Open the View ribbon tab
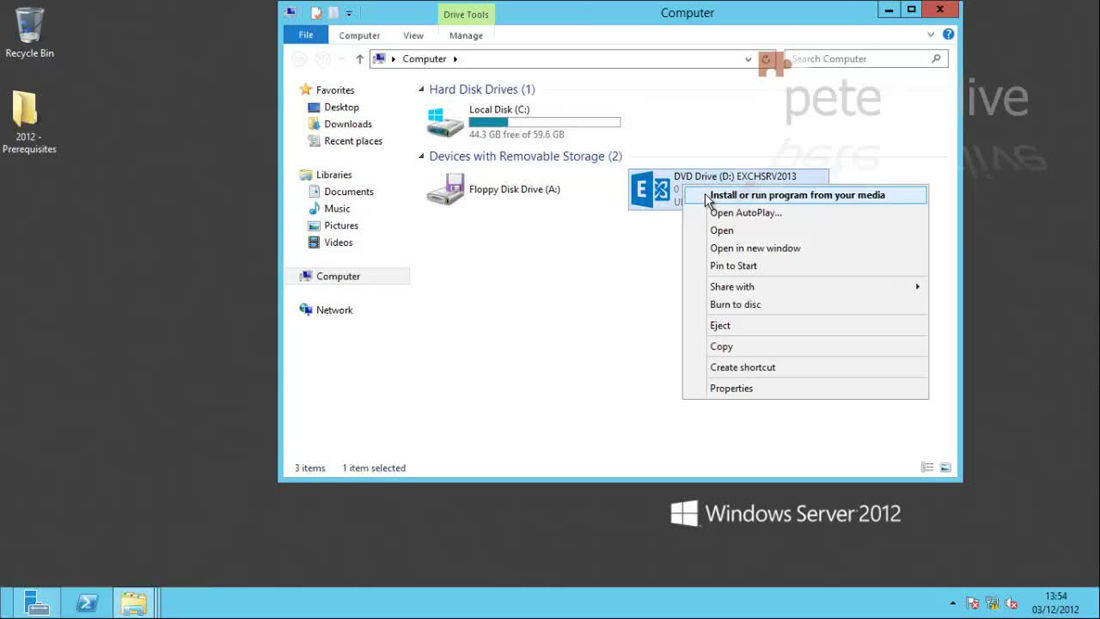The image size is (1100, 619). coord(413,35)
